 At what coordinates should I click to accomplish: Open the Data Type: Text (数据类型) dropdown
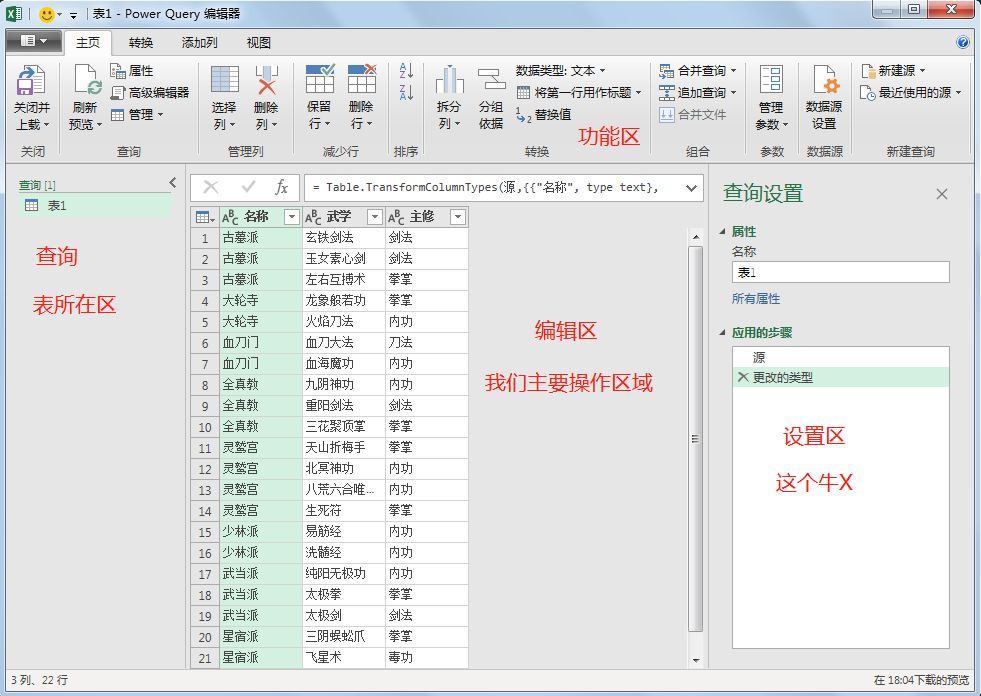(561, 71)
